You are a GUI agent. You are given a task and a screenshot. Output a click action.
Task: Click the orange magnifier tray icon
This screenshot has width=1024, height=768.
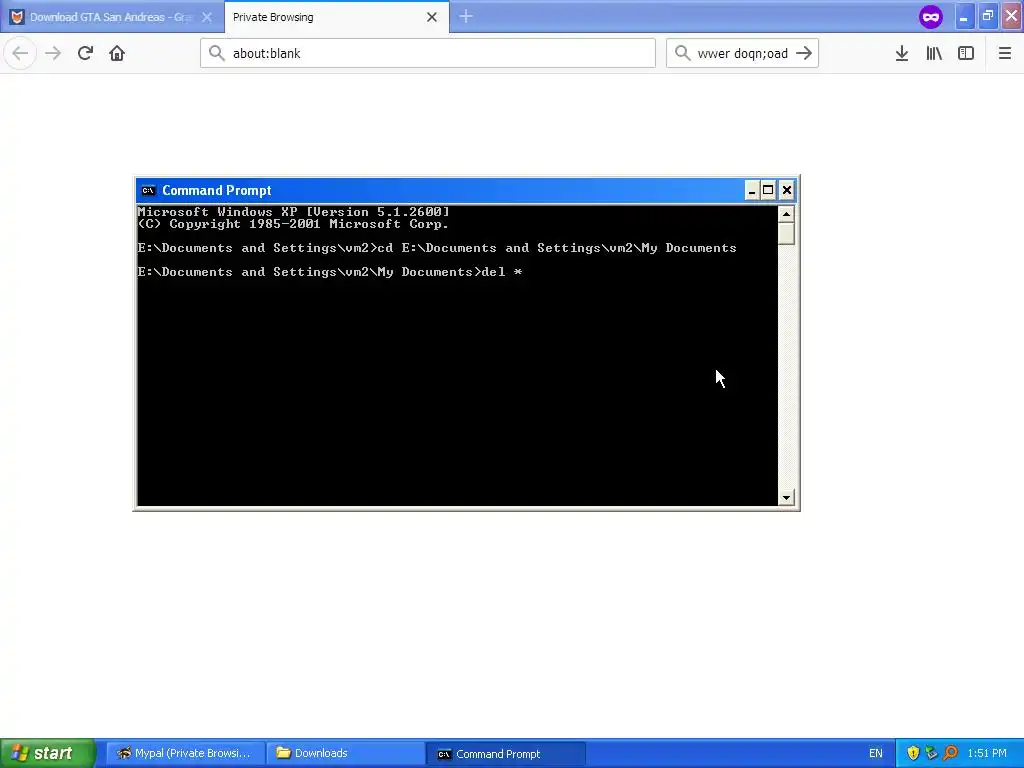pyautogui.click(x=950, y=753)
